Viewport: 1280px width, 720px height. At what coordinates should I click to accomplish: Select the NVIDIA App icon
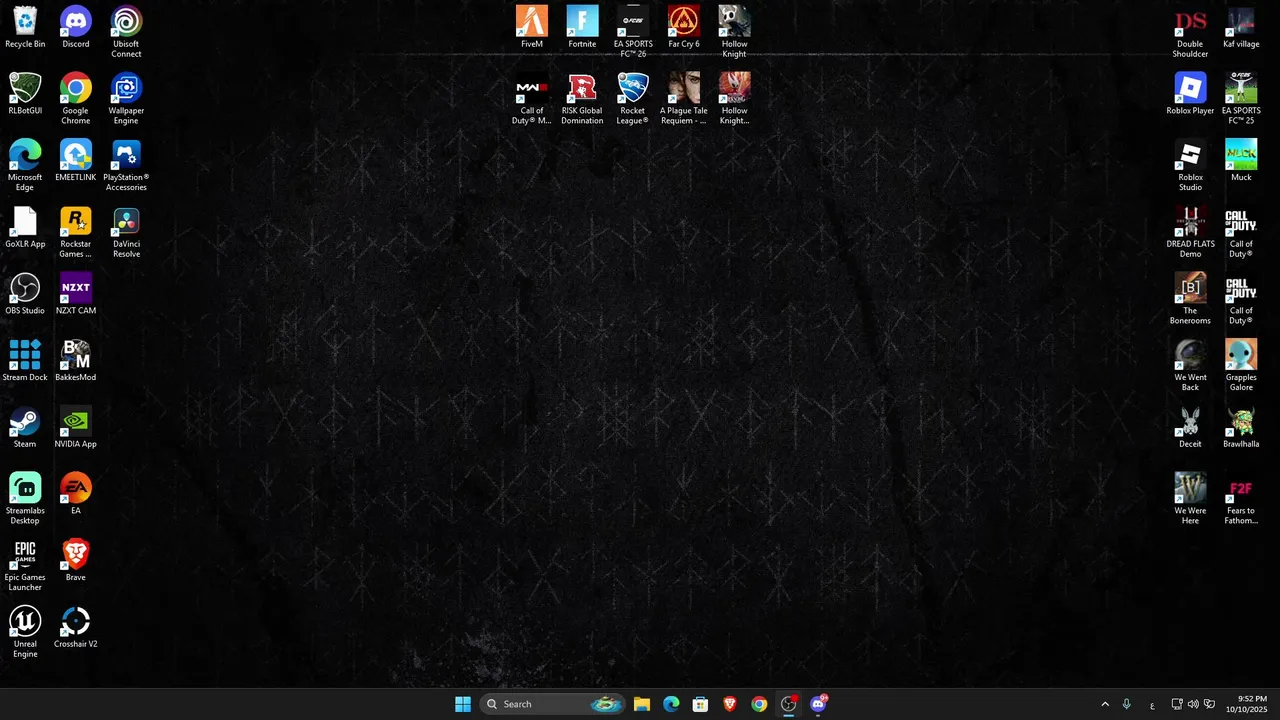76,428
